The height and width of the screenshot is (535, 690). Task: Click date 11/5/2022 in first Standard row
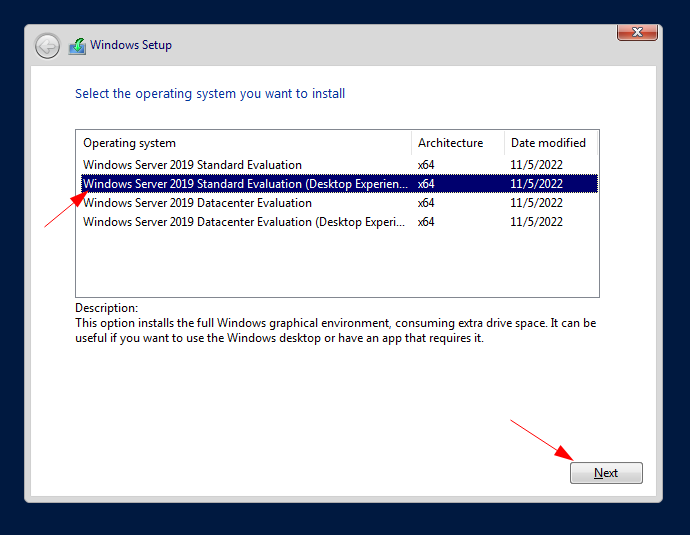(x=536, y=165)
